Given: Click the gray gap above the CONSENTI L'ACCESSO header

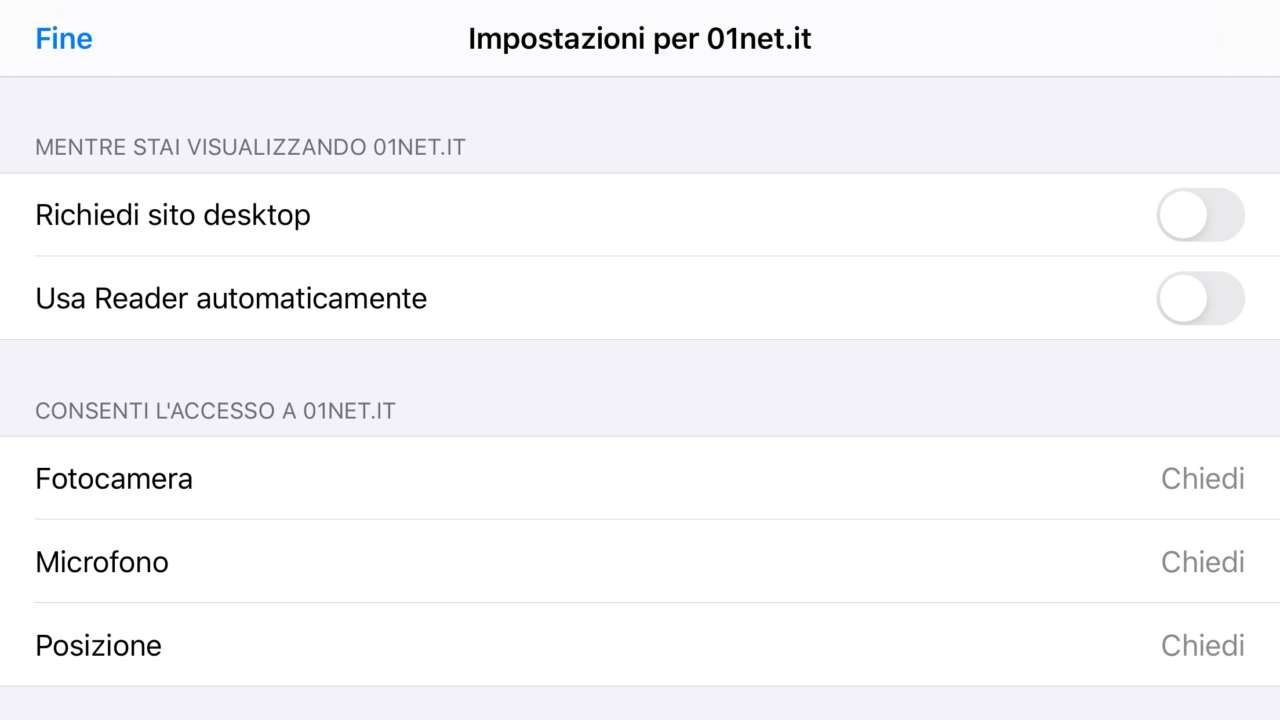Looking at the screenshot, I should tap(640, 365).
